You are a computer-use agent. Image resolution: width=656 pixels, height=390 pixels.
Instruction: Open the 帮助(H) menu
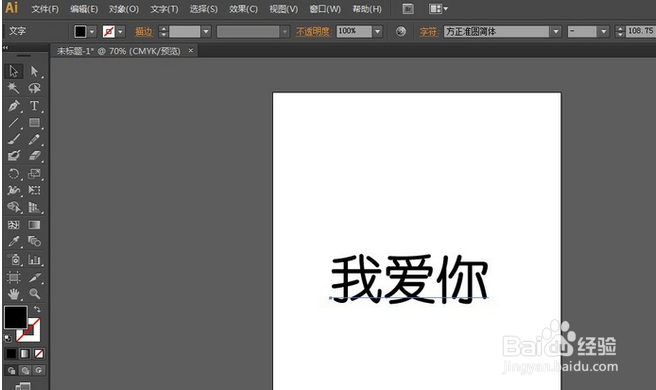click(x=367, y=9)
